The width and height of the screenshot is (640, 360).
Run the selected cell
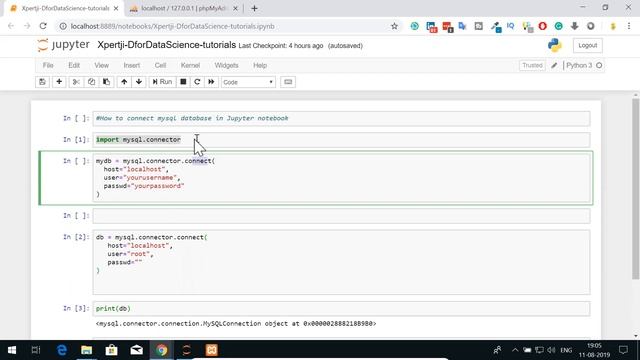click(162, 82)
